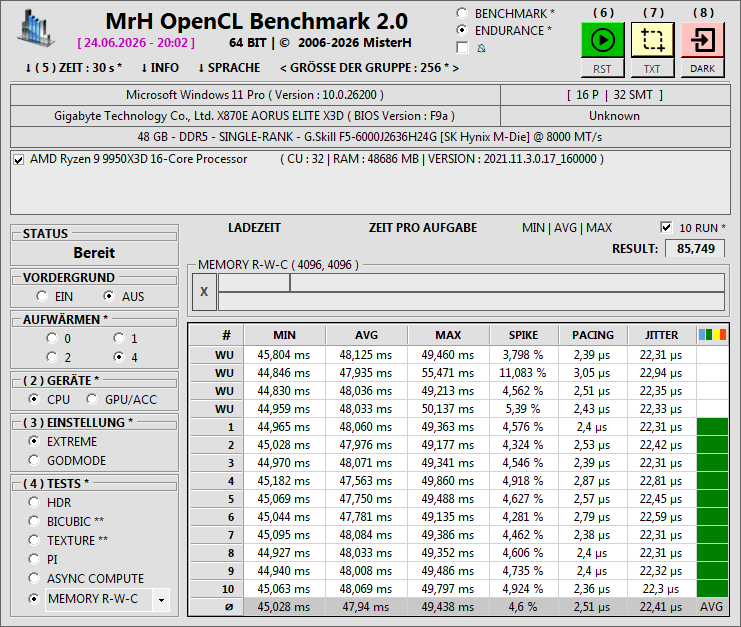Select the EXTREME setting
The image size is (741, 627).
click(34, 441)
